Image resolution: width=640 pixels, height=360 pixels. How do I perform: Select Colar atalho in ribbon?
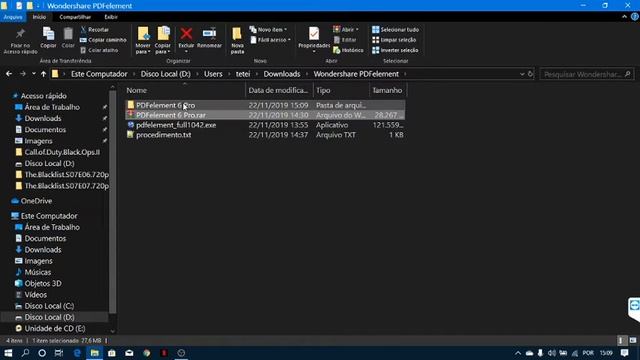point(99,50)
